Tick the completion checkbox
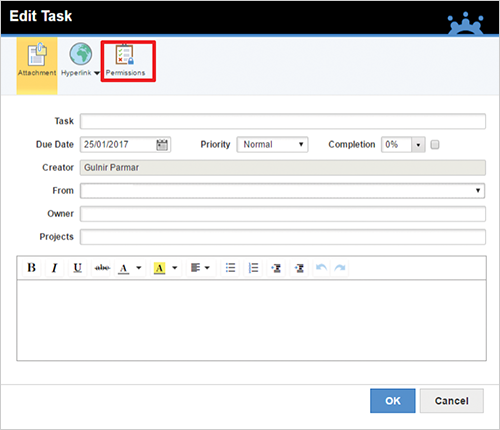The image size is (500, 430). [435, 145]
